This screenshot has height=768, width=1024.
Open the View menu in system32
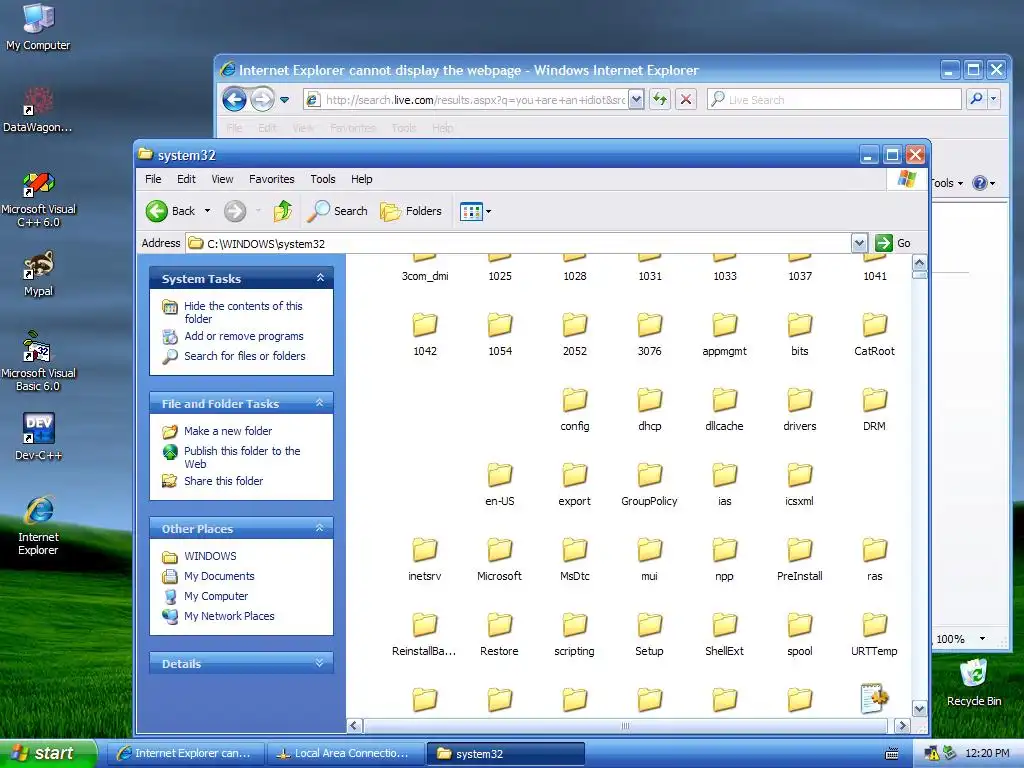click(x=222, y=179)
